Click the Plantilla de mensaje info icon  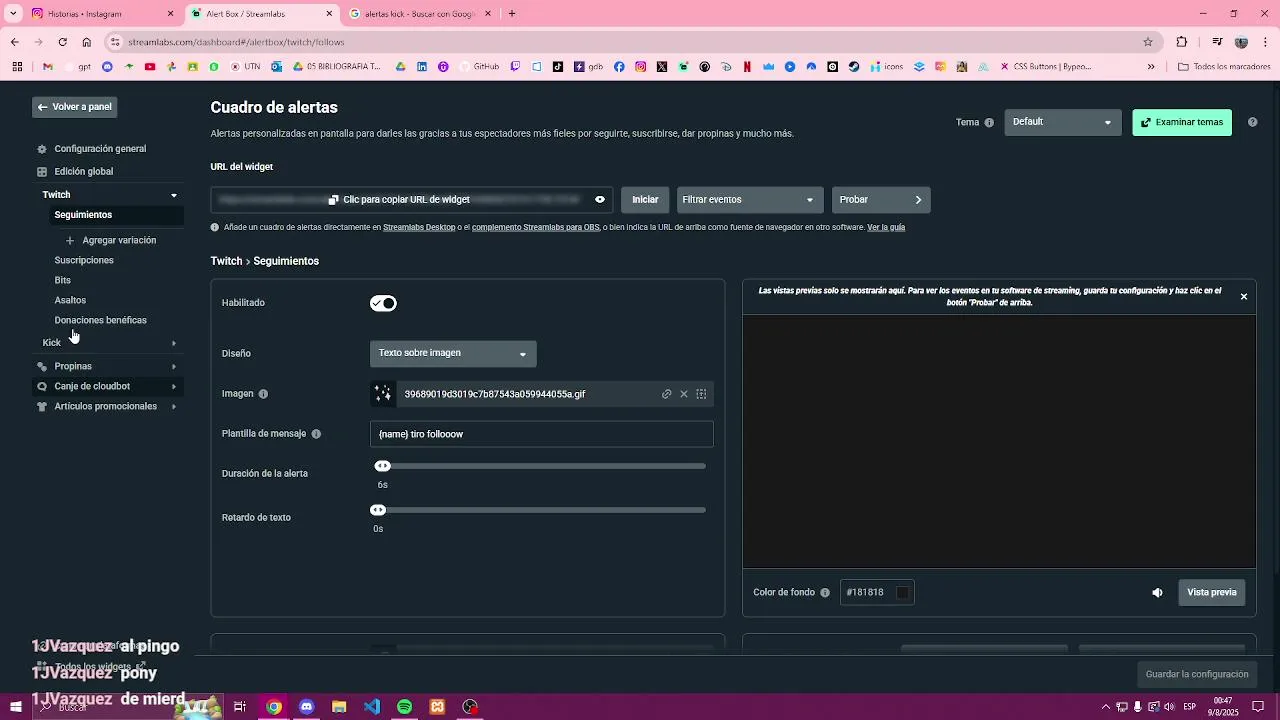click(x=316, y=434)
